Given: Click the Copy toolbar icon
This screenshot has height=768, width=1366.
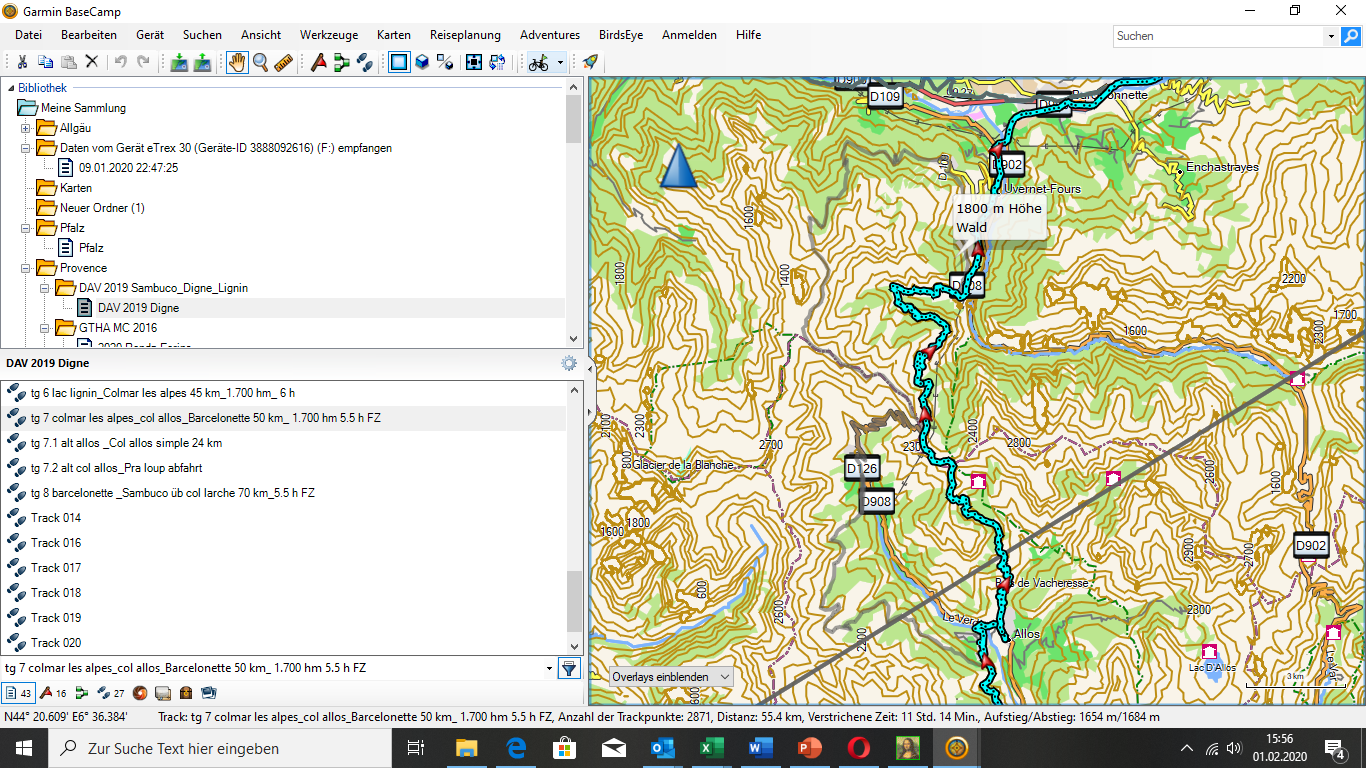Looking at the screenshot, I should pyautogui.click(x=46, y=62).
